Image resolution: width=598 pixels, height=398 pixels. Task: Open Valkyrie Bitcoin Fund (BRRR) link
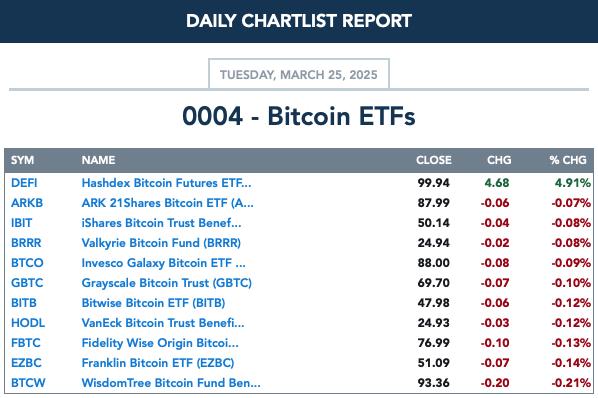161,243
